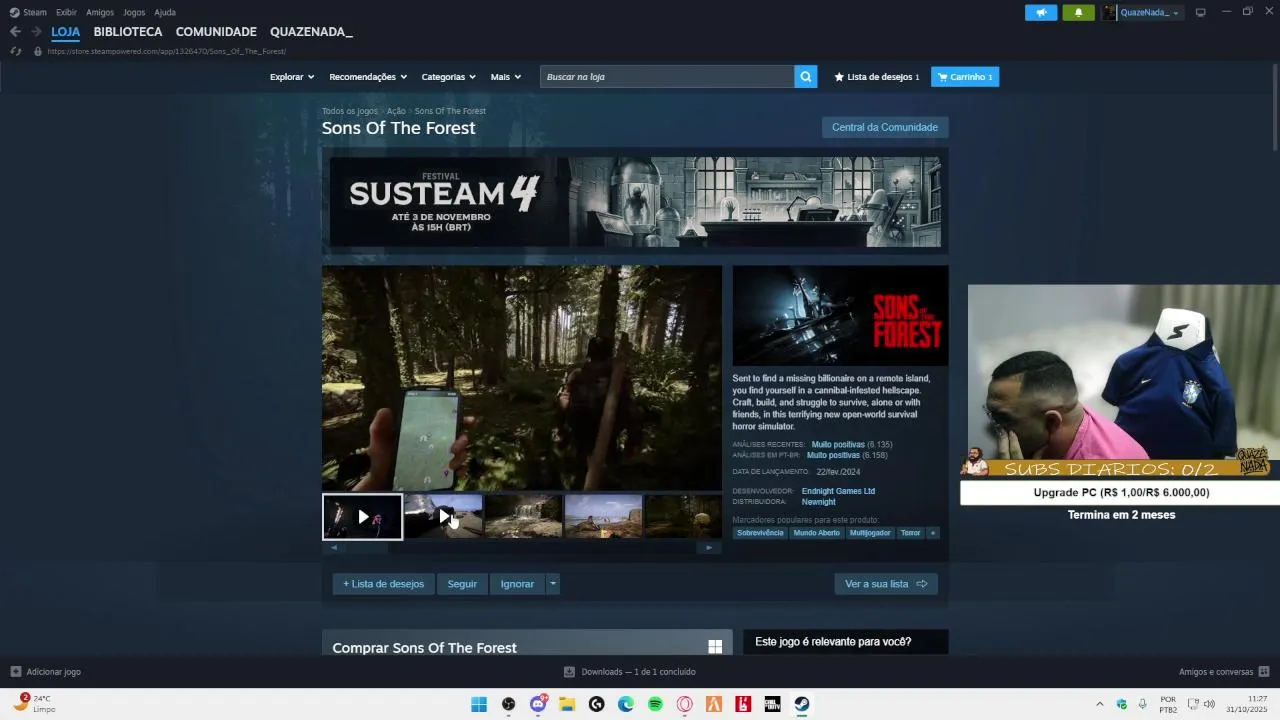Switch to the LOJA tab
The image size is (1280, 720).
tap(66, 32)
